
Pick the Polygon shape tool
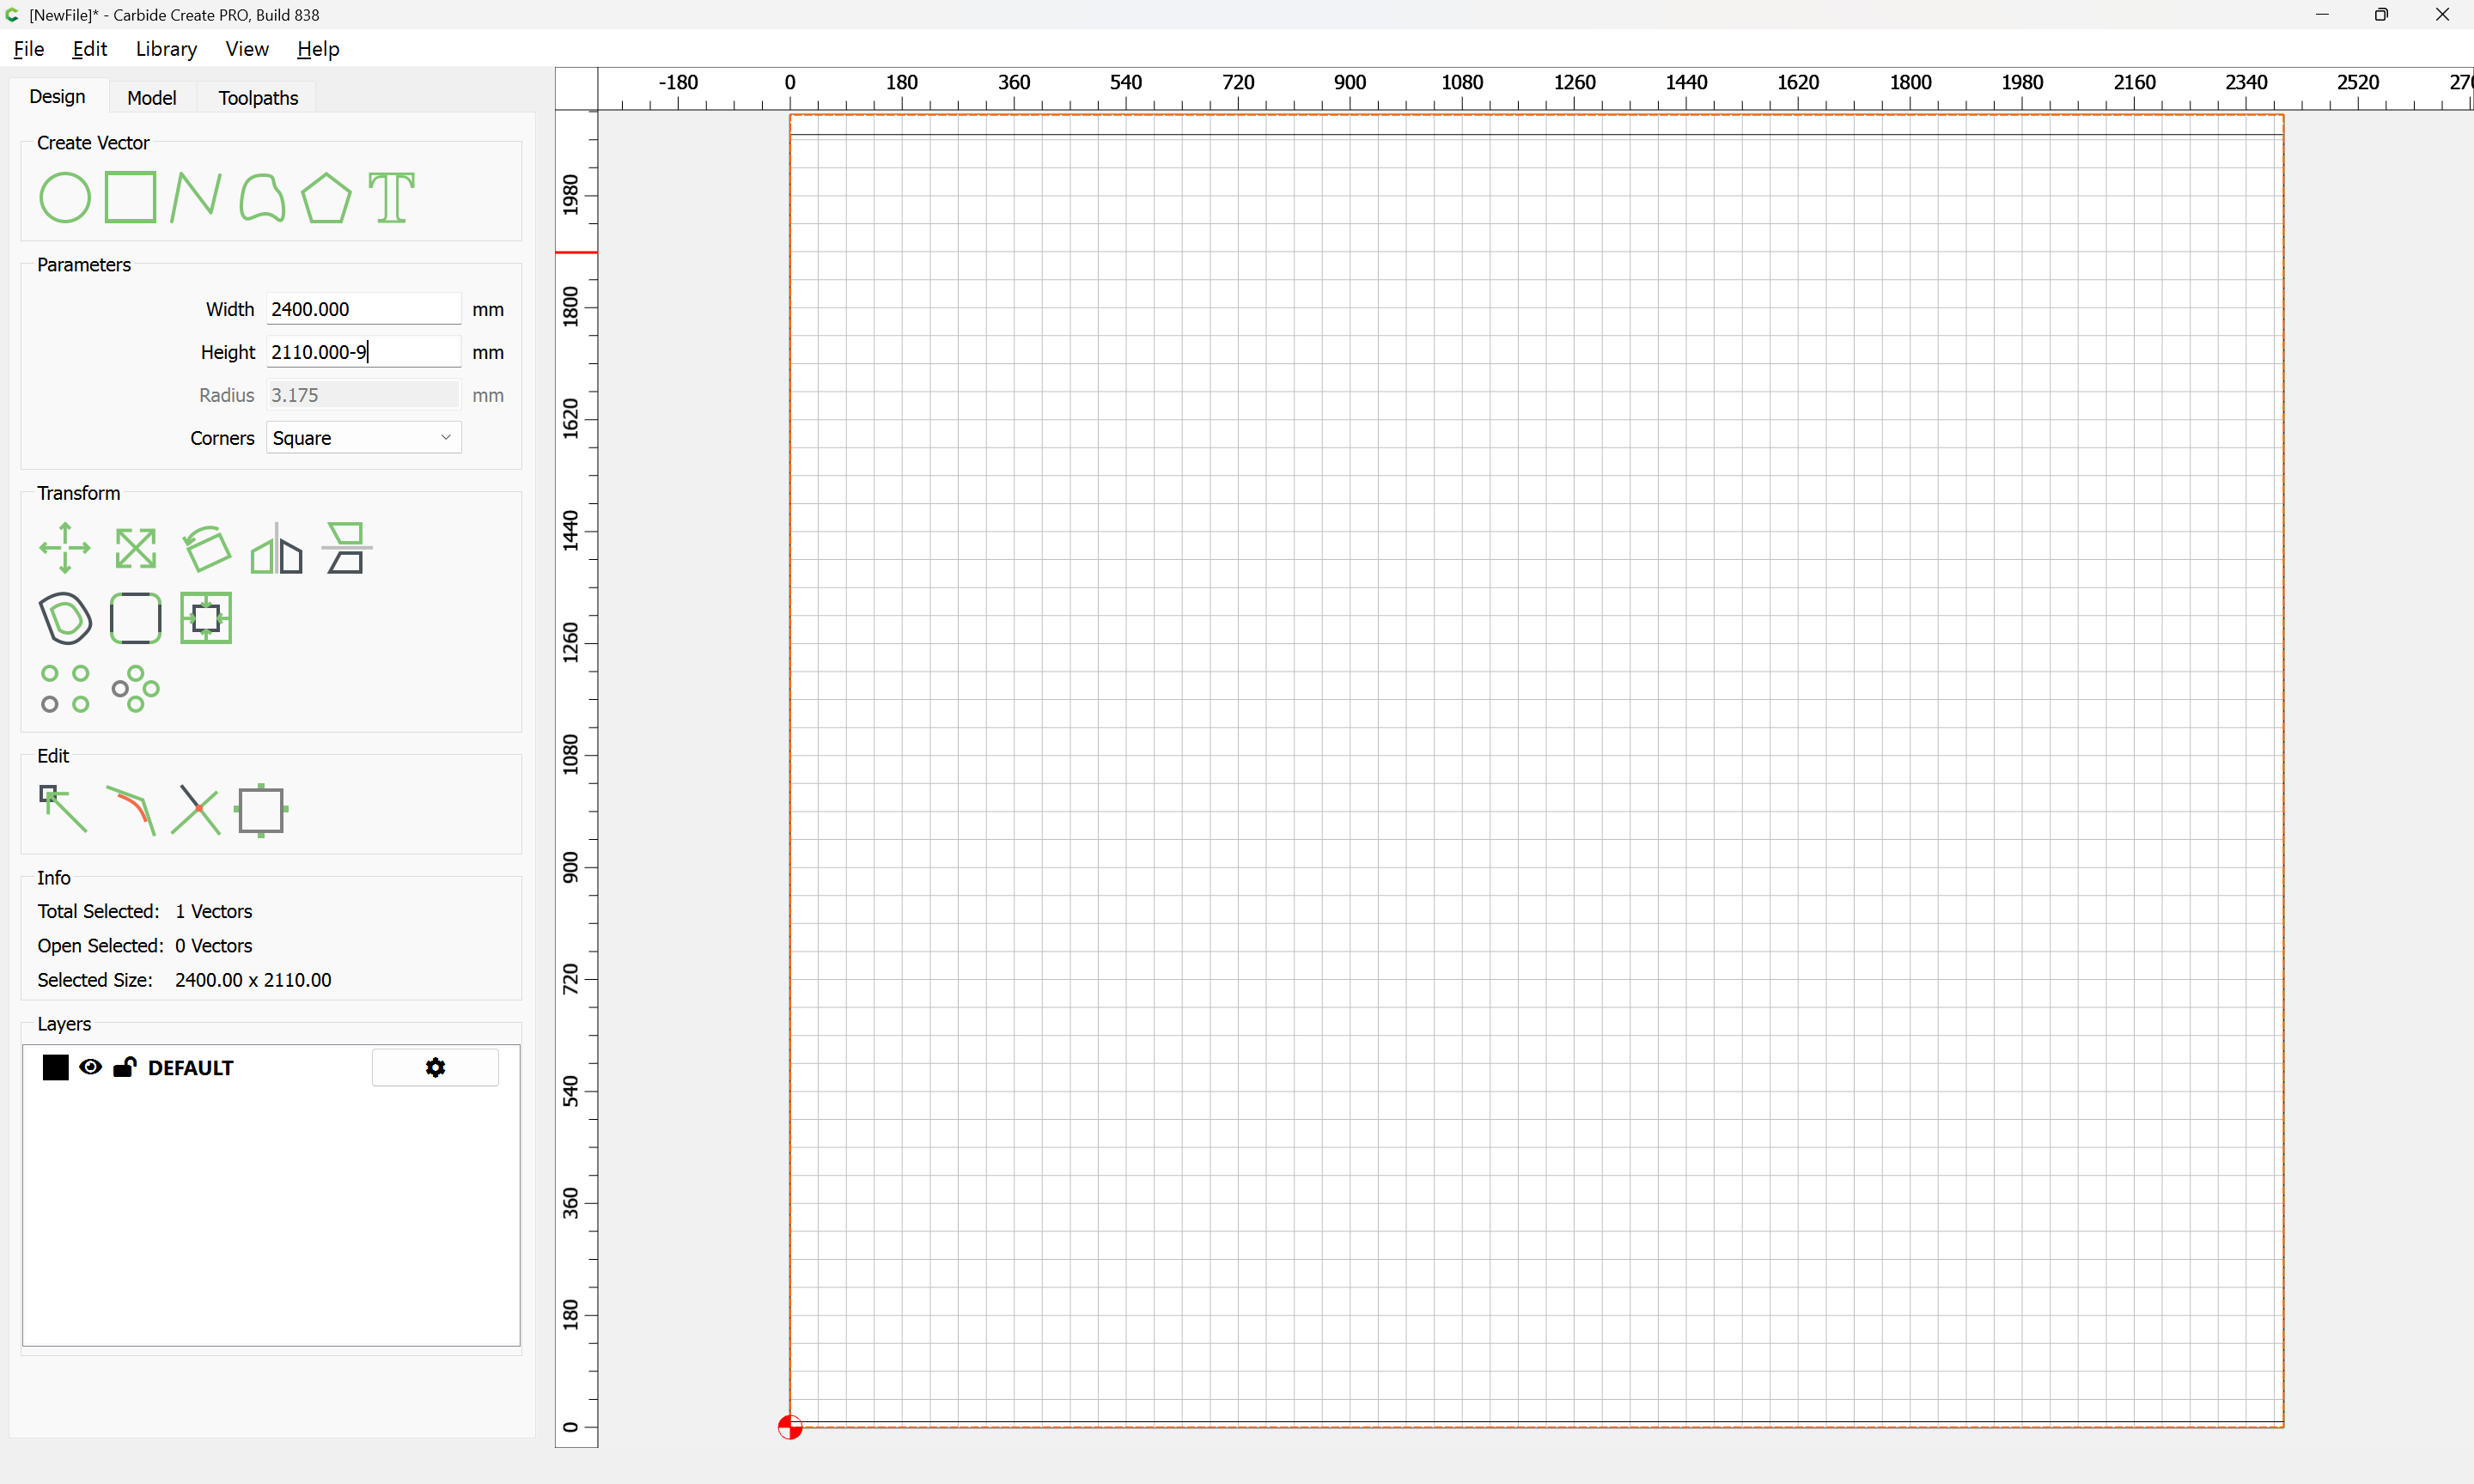click(x=326, y=197)
